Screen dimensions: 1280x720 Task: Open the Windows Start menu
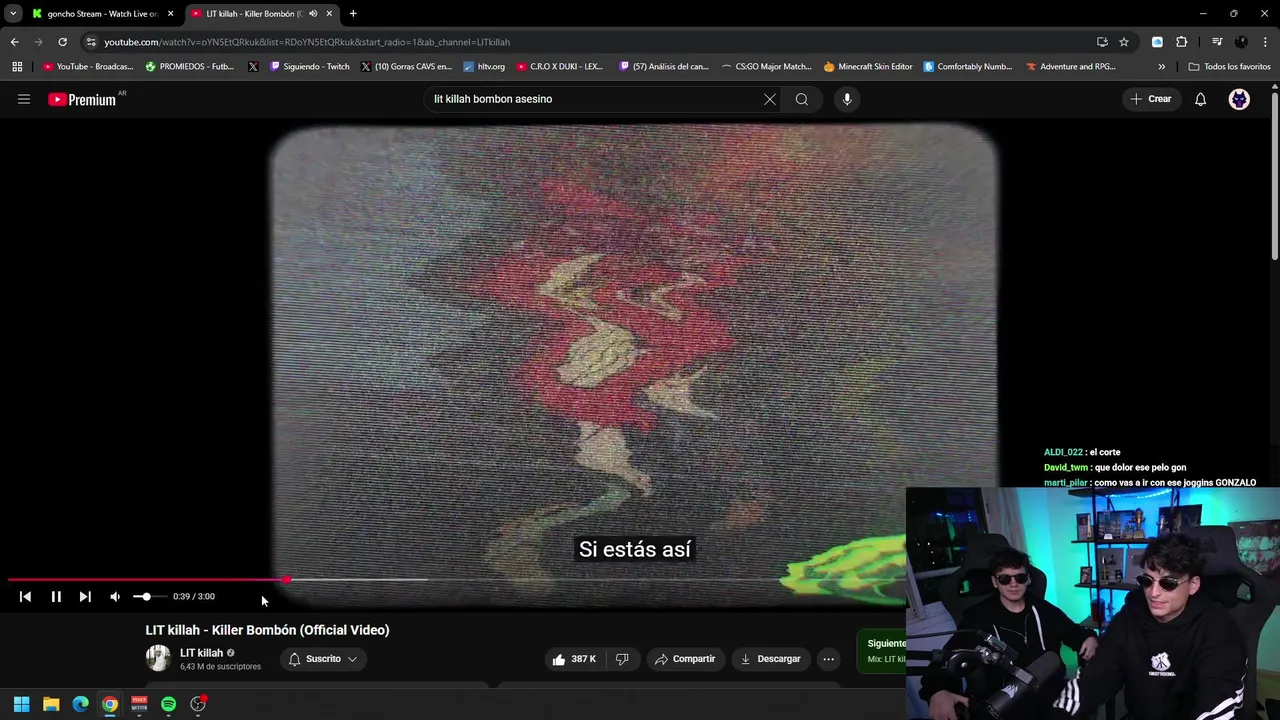[21, 704]
